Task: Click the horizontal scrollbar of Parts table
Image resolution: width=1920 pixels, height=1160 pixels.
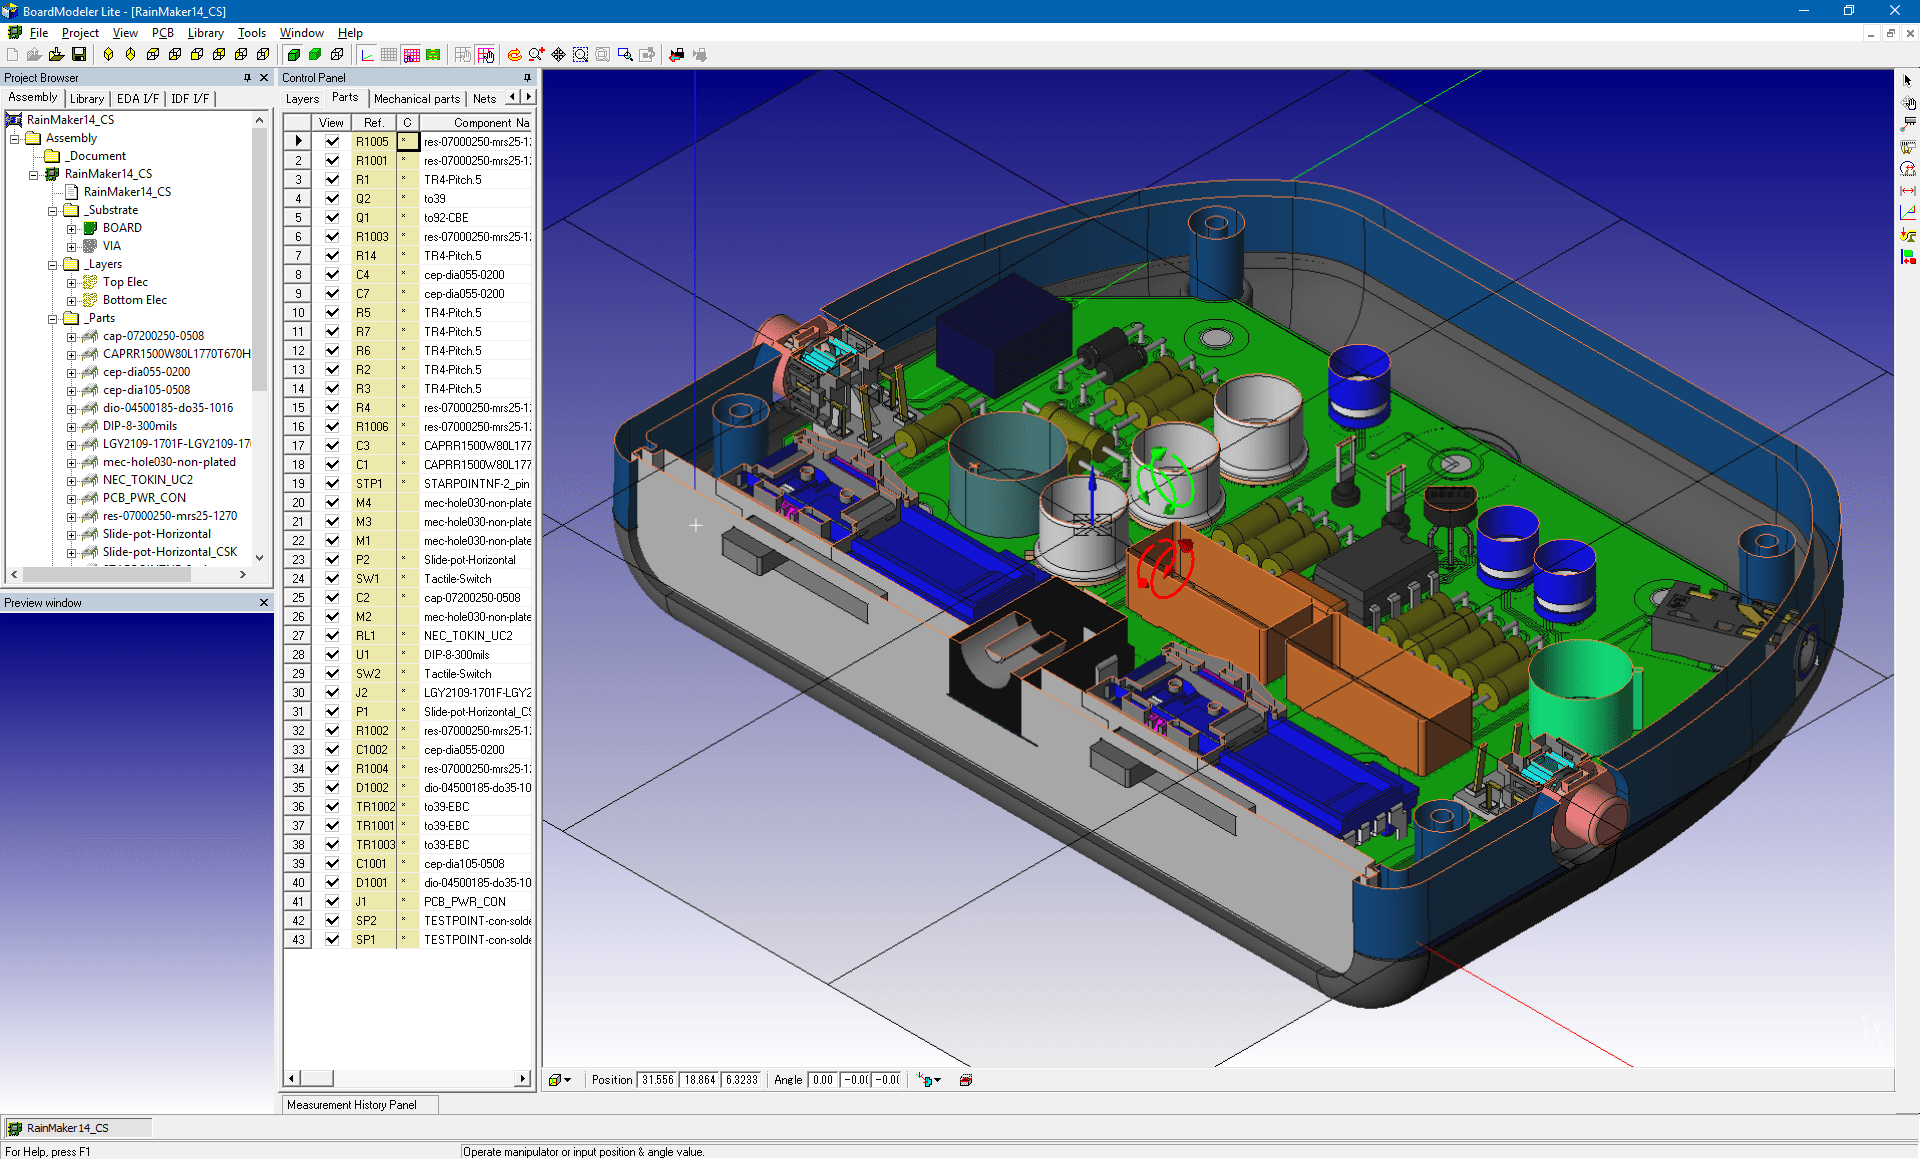Action: (408, 1078)
